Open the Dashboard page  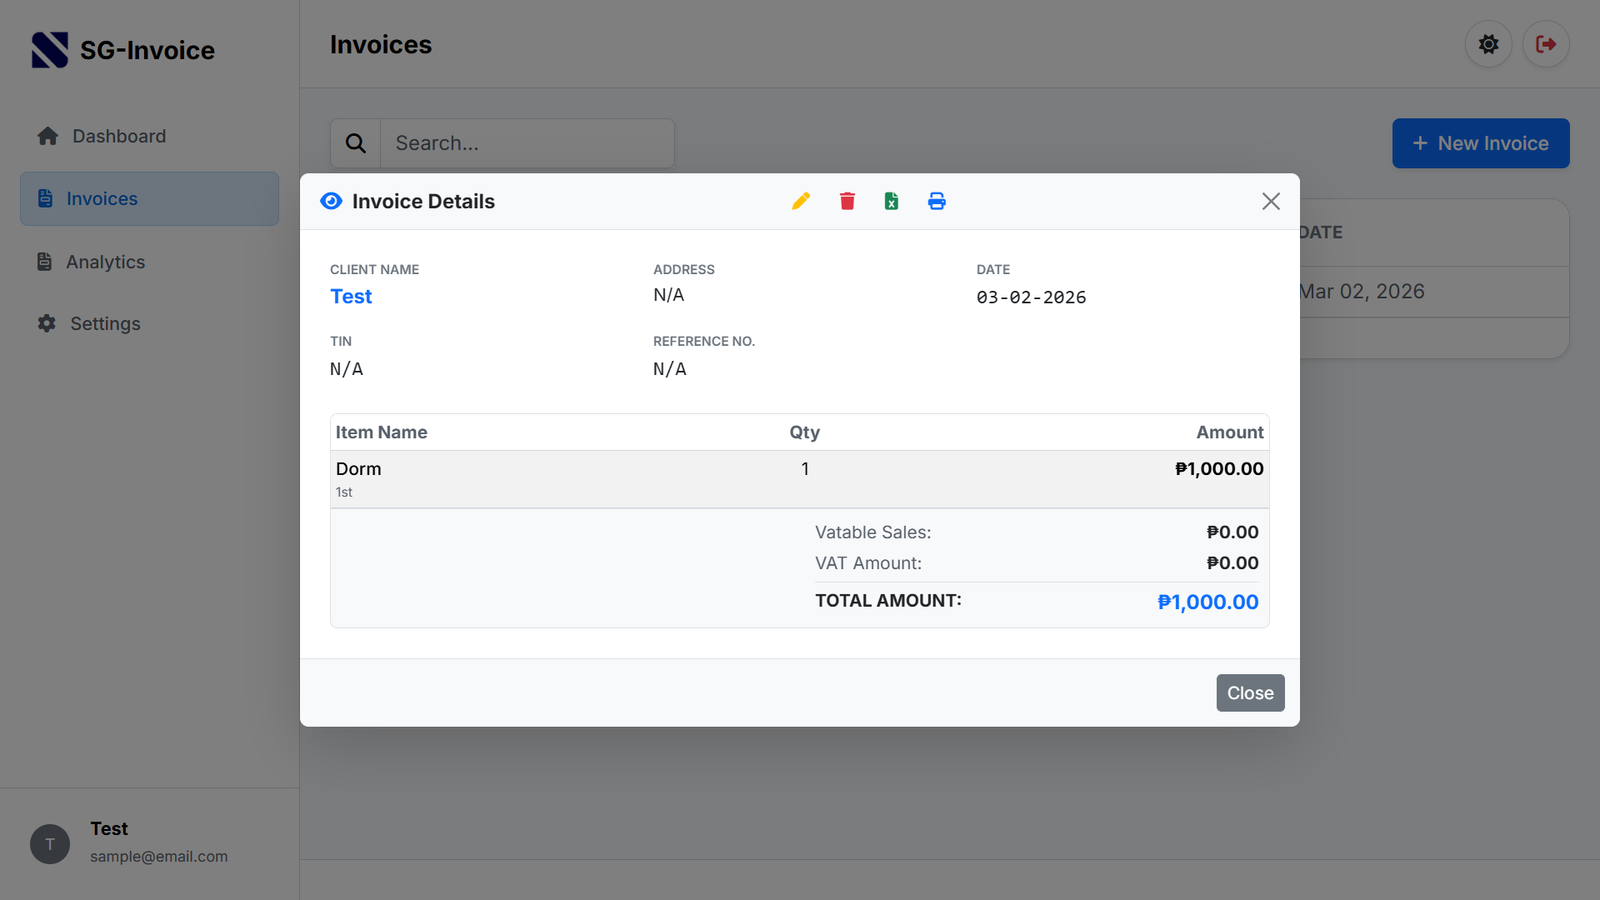click(x=118, y=136)
